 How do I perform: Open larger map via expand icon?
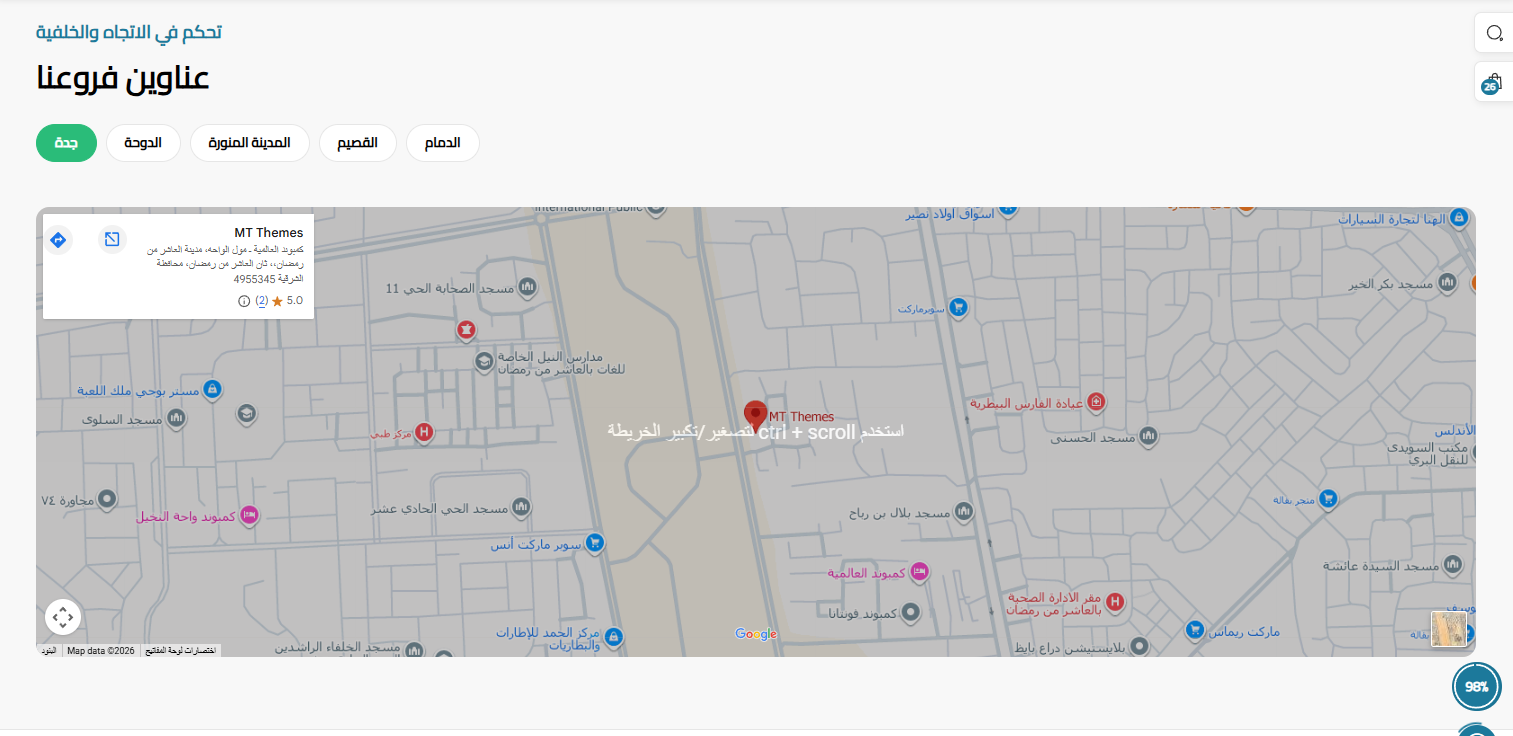(112, 239)
